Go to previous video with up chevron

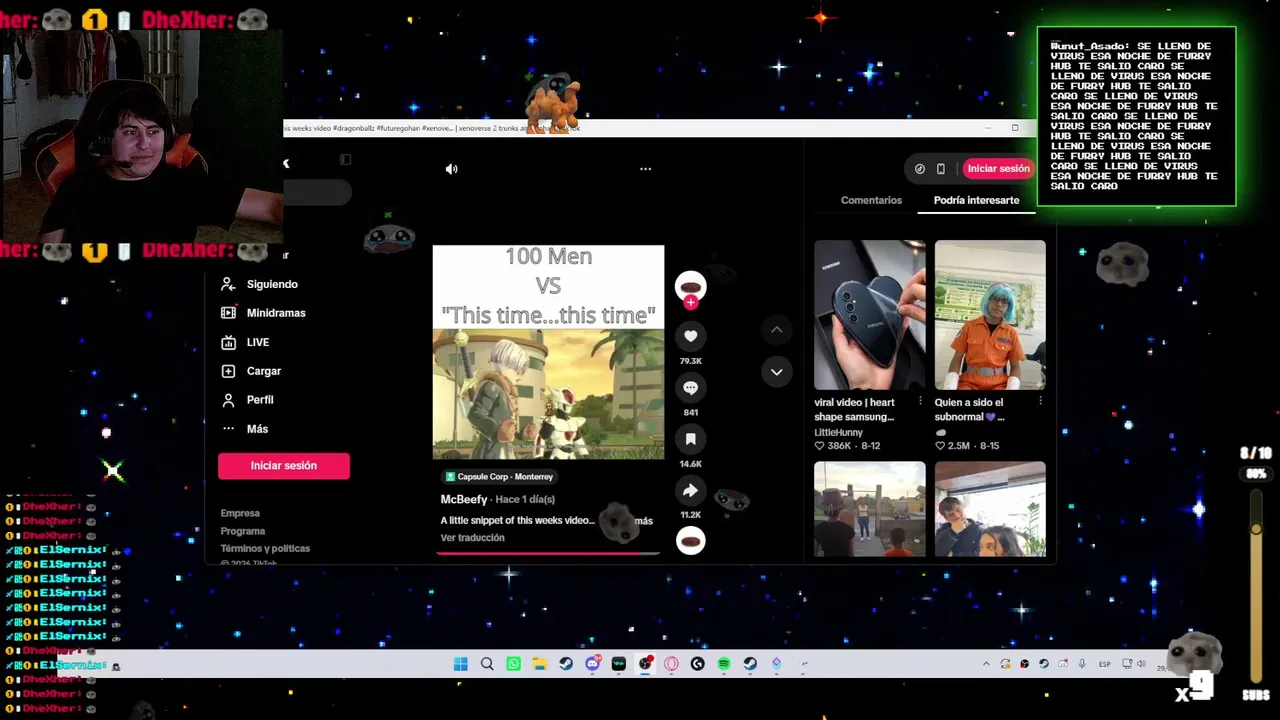[x=776, y=330]
